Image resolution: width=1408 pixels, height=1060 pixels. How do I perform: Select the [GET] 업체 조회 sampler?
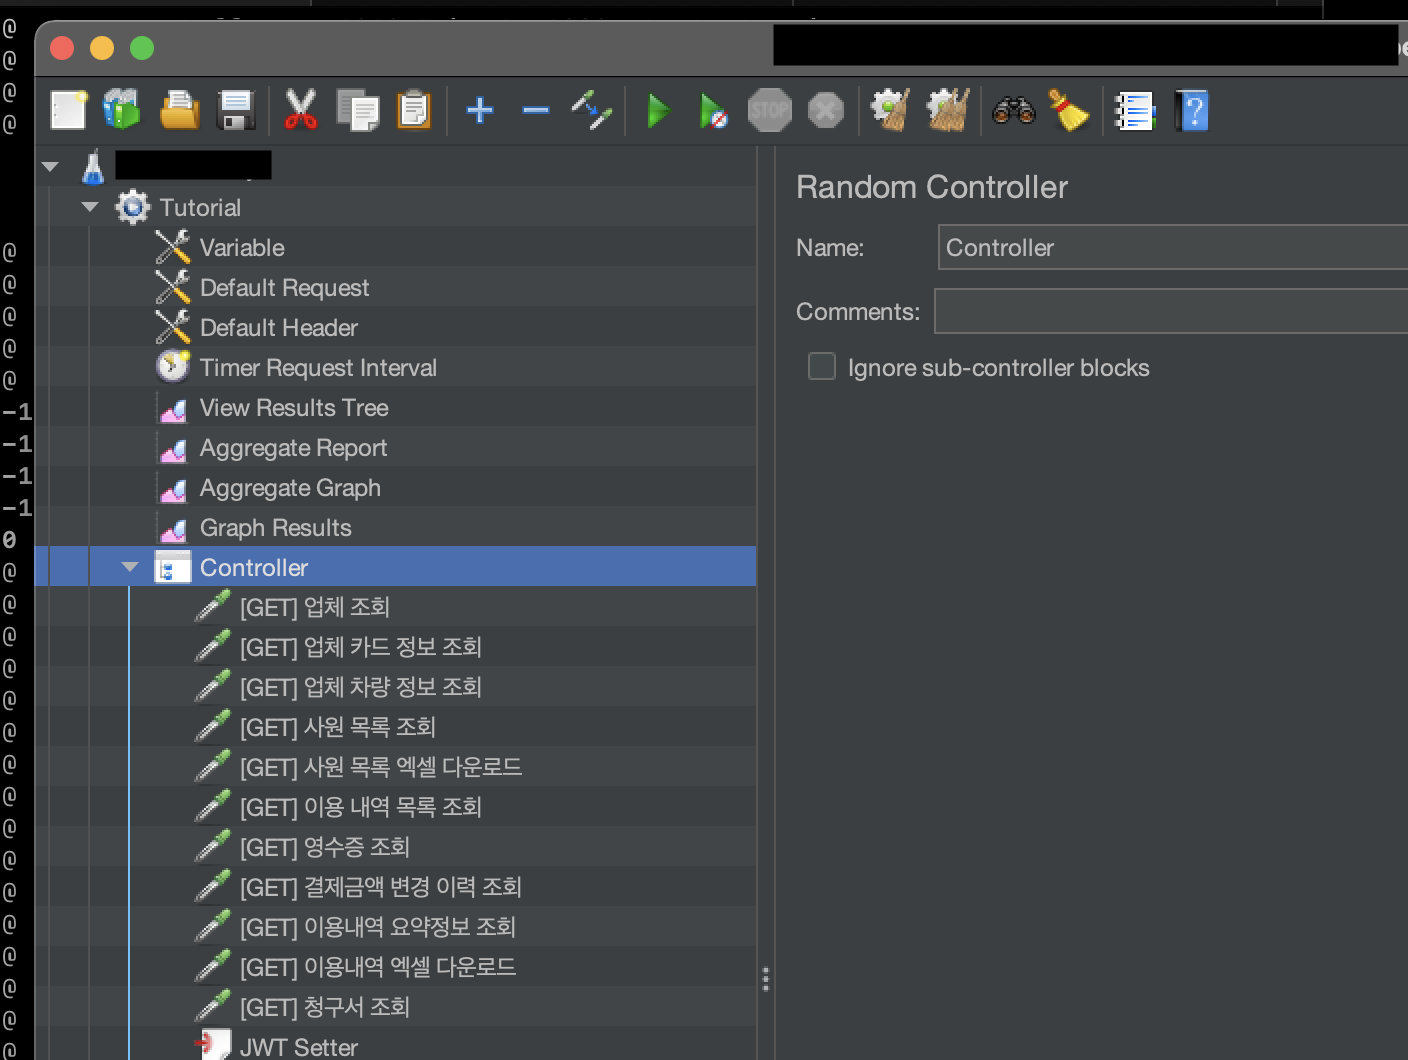[x=314, y=607]
